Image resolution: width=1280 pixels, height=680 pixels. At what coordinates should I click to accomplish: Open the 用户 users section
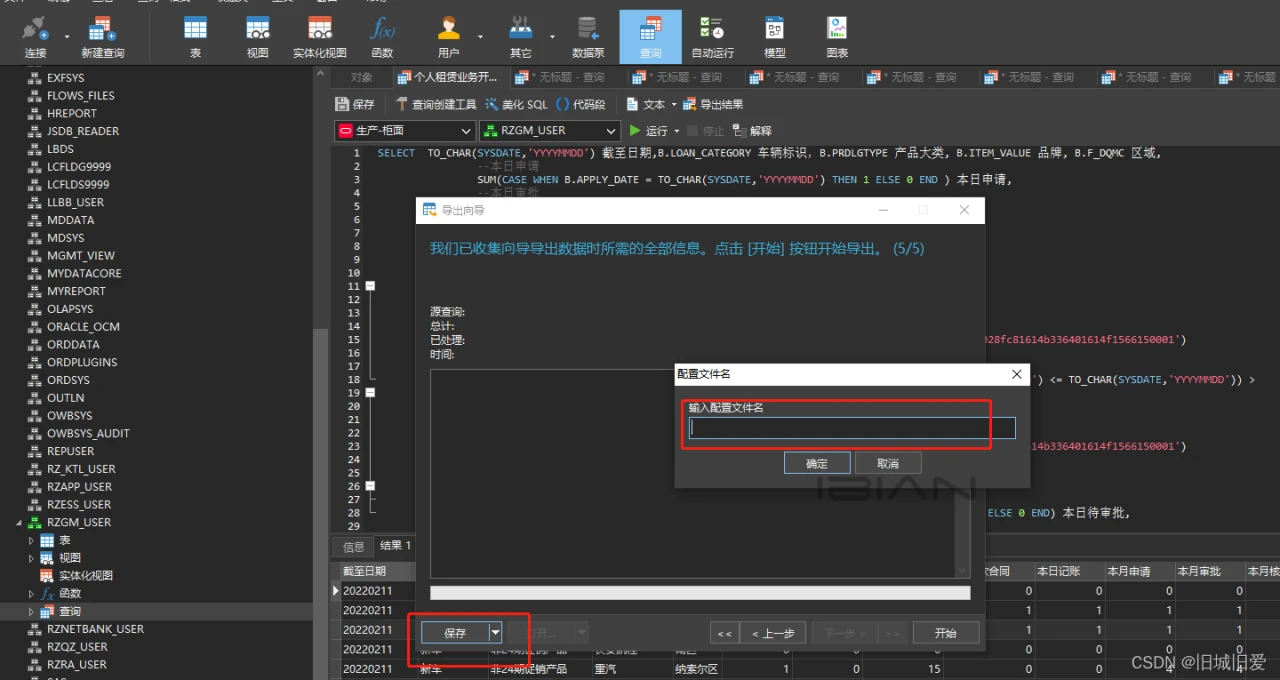click(448, 37)
